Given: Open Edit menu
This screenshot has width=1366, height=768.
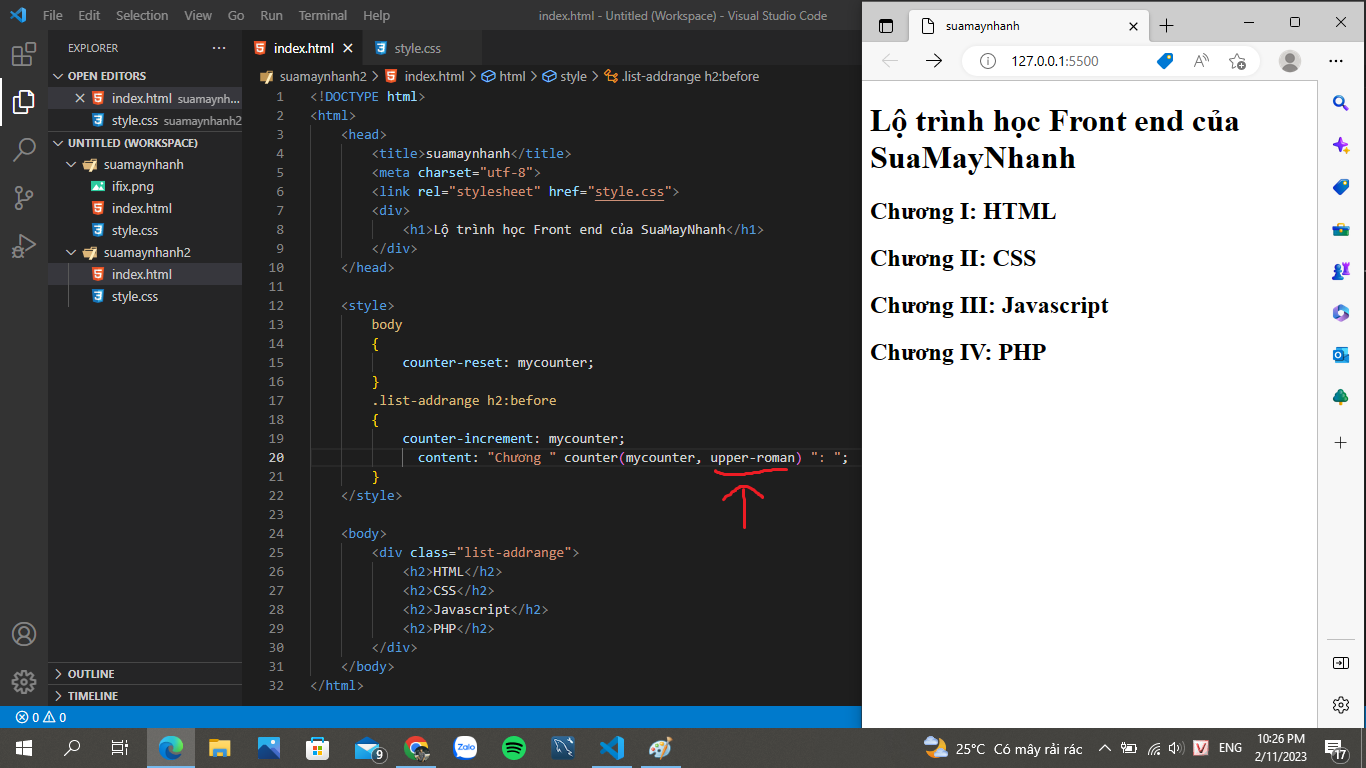Looking at the screenshot, I should (x=89, y=16).
